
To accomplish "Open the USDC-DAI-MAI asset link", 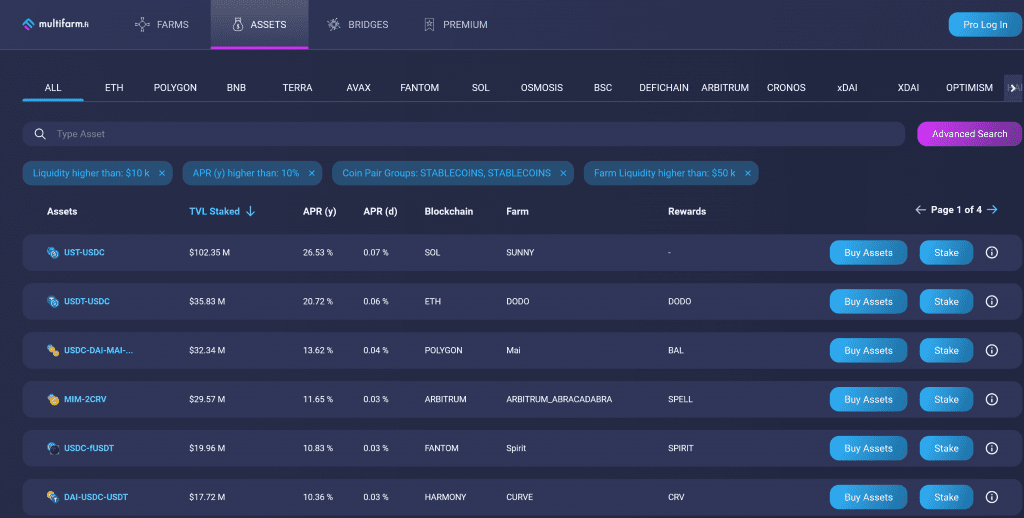I will tap(98, 350).
